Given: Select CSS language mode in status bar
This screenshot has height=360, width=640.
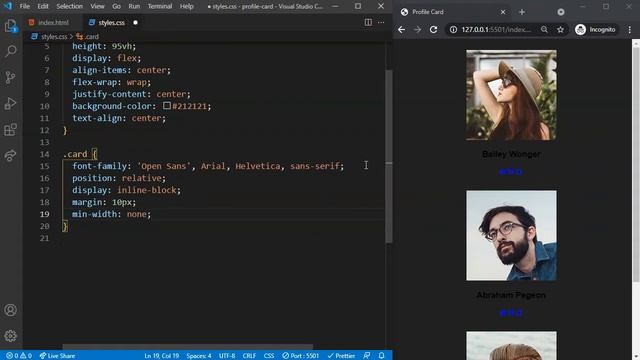Looking at the screenshot, I should (269, 356).
